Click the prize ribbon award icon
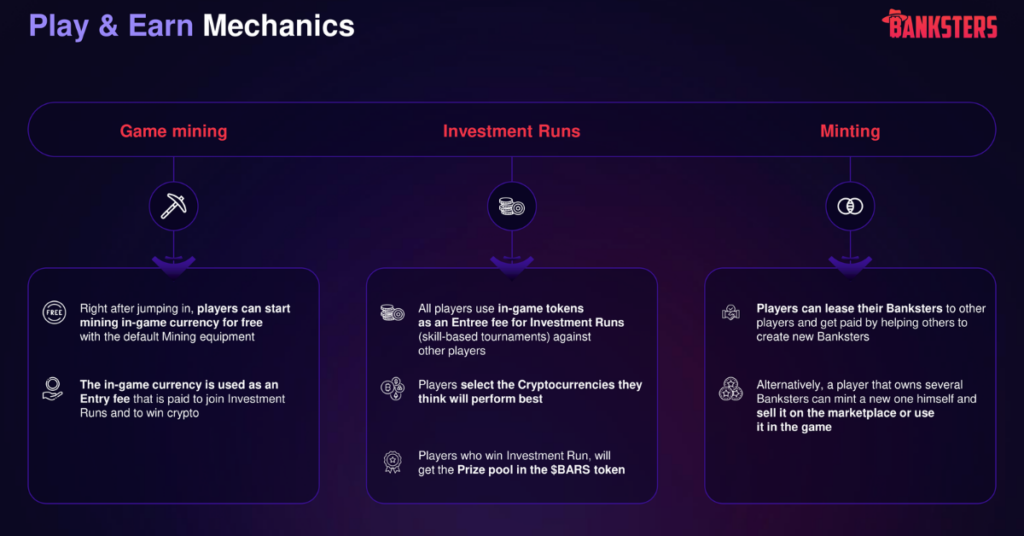 coord(392,462)
